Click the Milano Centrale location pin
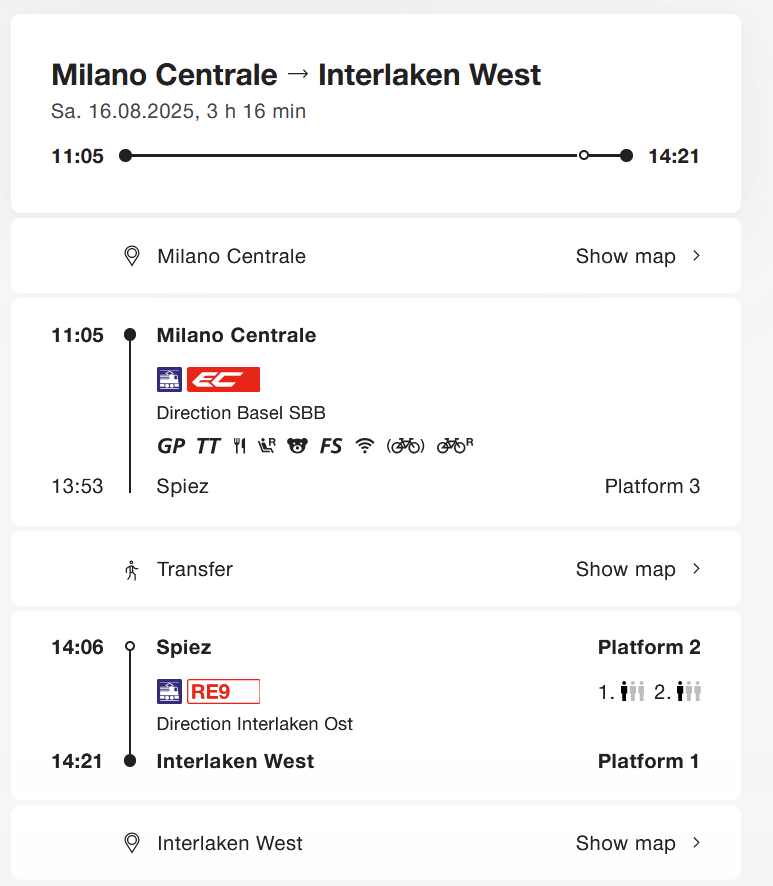 click(x=131, y=256)
